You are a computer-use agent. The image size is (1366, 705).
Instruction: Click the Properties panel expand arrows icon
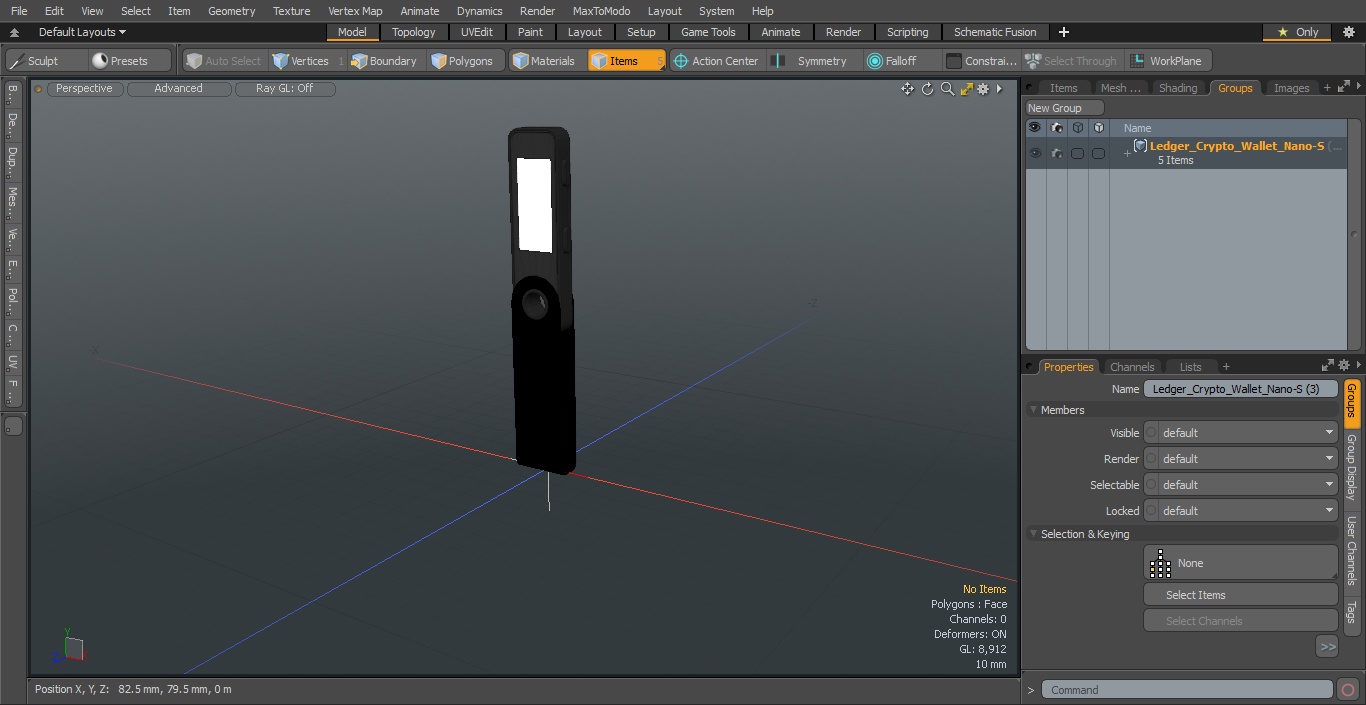pyautogui.click(x=1328, y=366)
